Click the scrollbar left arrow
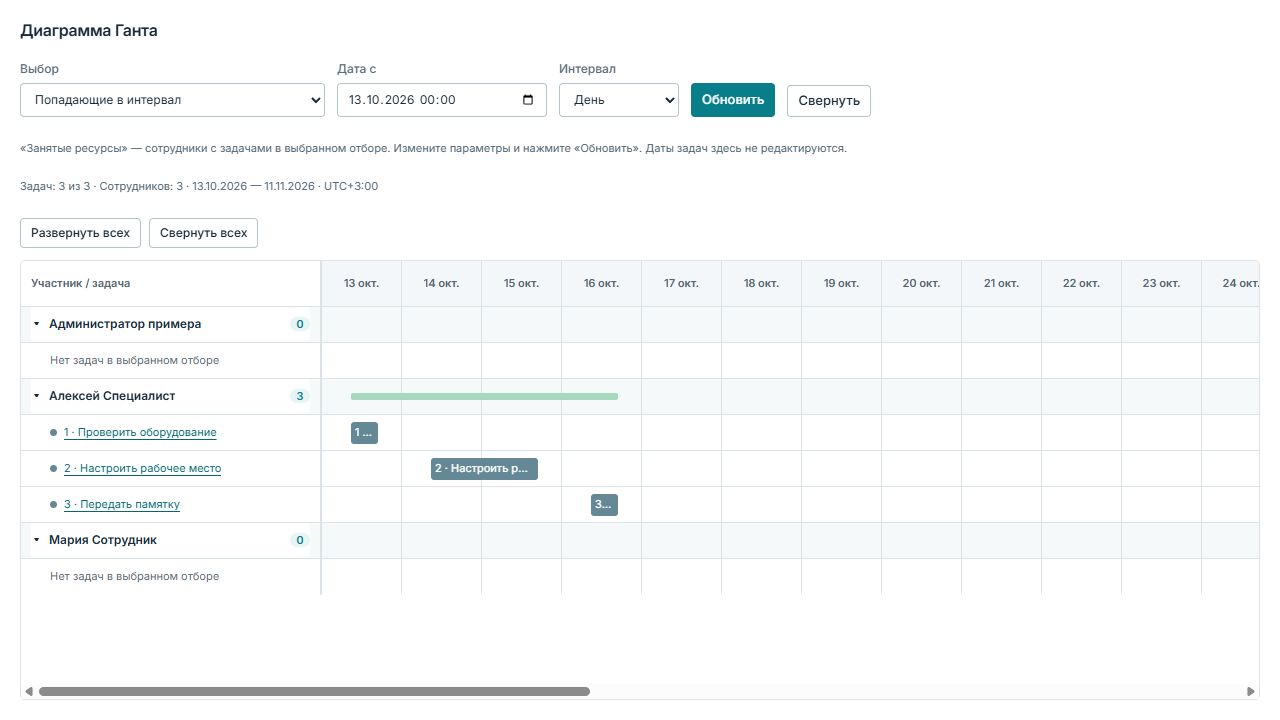This screenshot has height=720, width=1280. 29,691
